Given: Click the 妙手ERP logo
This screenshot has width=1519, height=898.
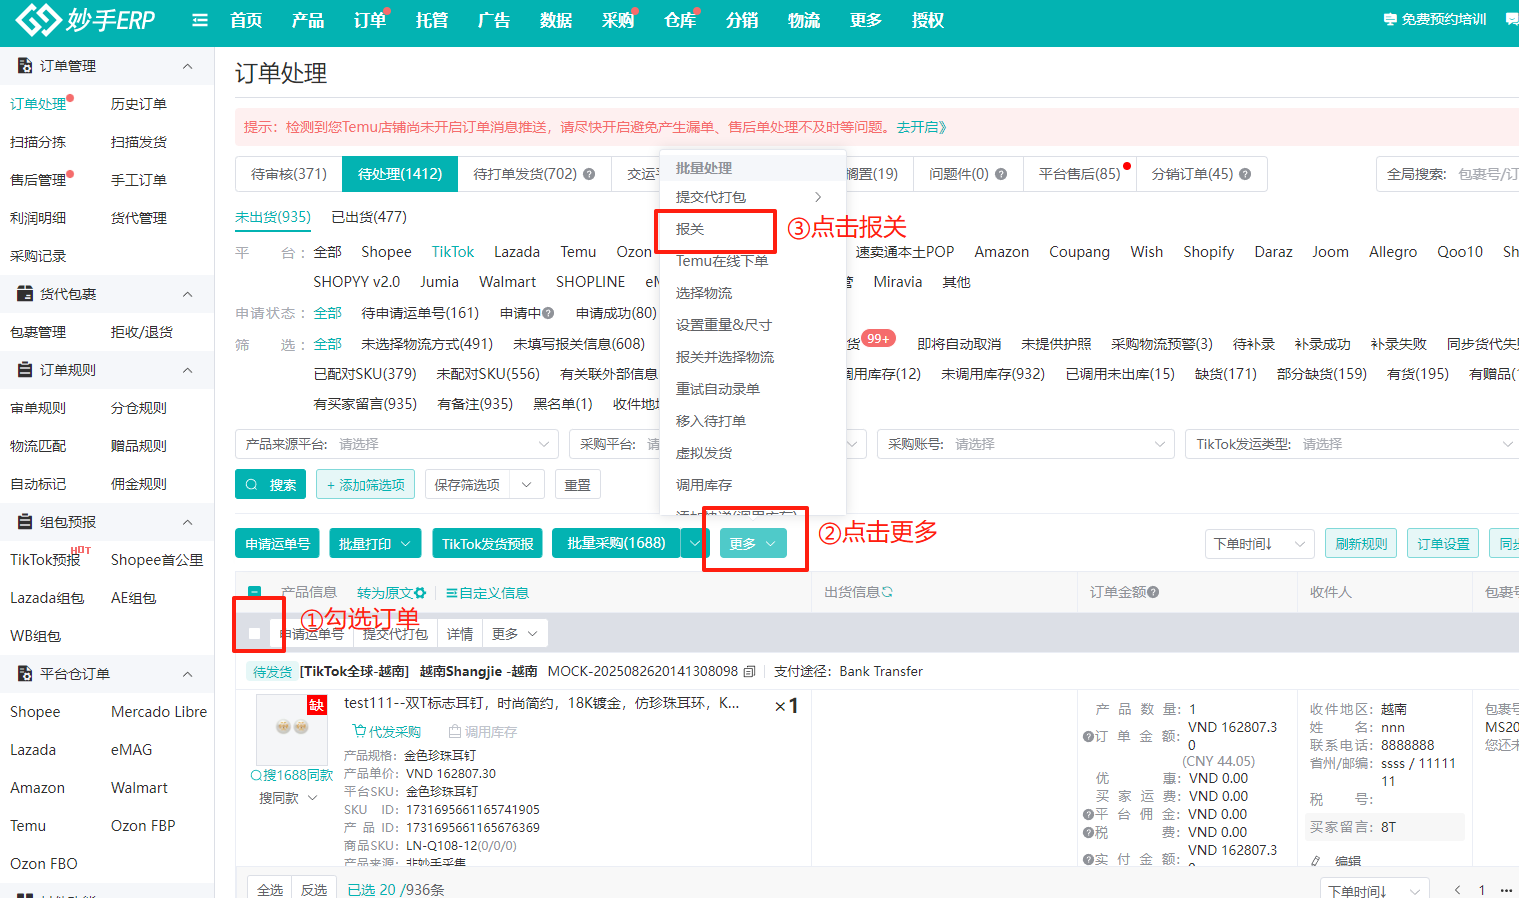Looking at the screenshot, I should pyautogui.click(x=85, y=19).
